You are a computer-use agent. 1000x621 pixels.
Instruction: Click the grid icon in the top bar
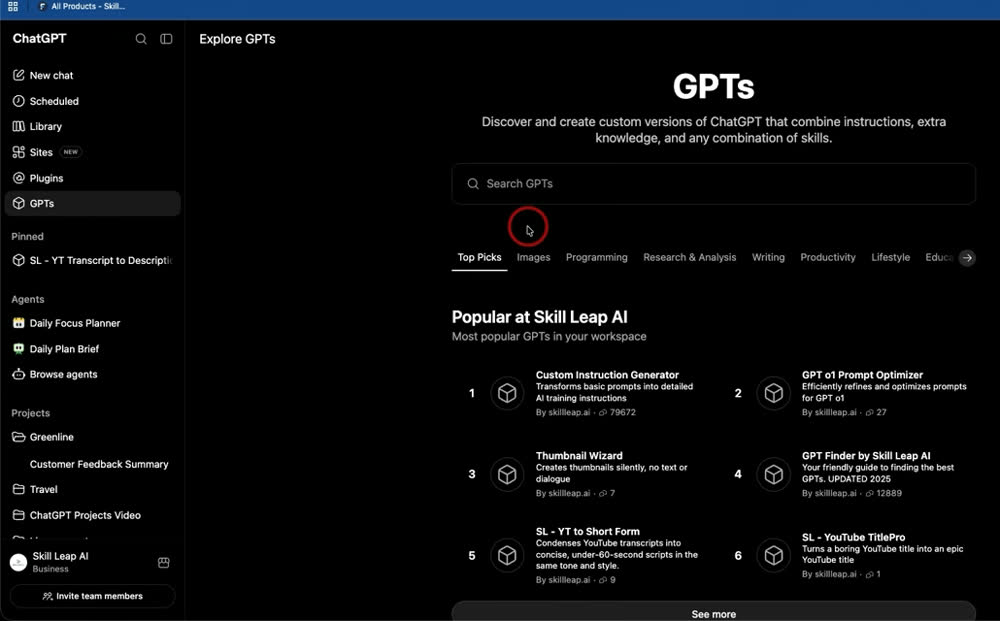click(x=13, y=6)
